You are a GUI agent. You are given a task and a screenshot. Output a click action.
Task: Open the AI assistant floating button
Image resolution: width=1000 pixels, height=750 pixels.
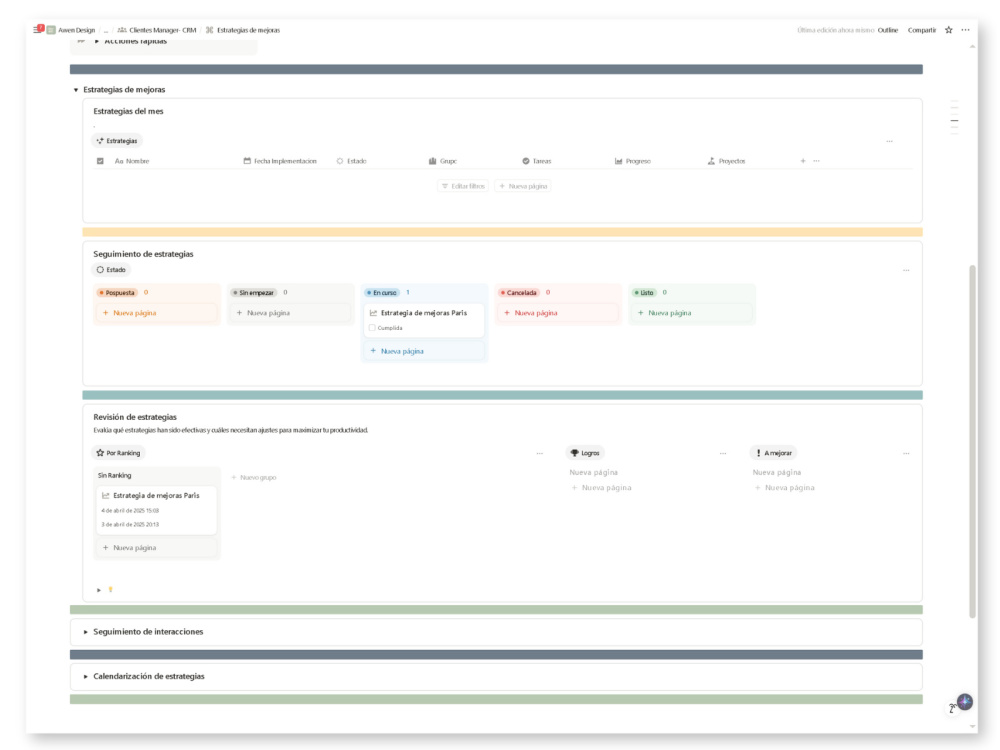tap(964, 702)
